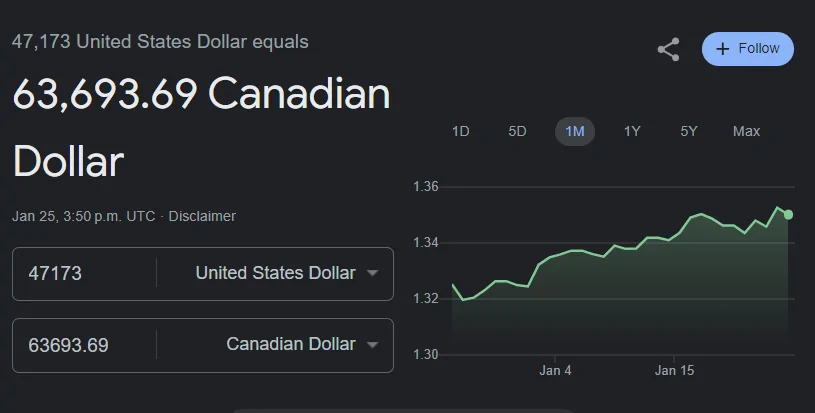This screenshot has height=413, width=815.
Task: Click the 47173 amount input field
Action: (84, 274)
